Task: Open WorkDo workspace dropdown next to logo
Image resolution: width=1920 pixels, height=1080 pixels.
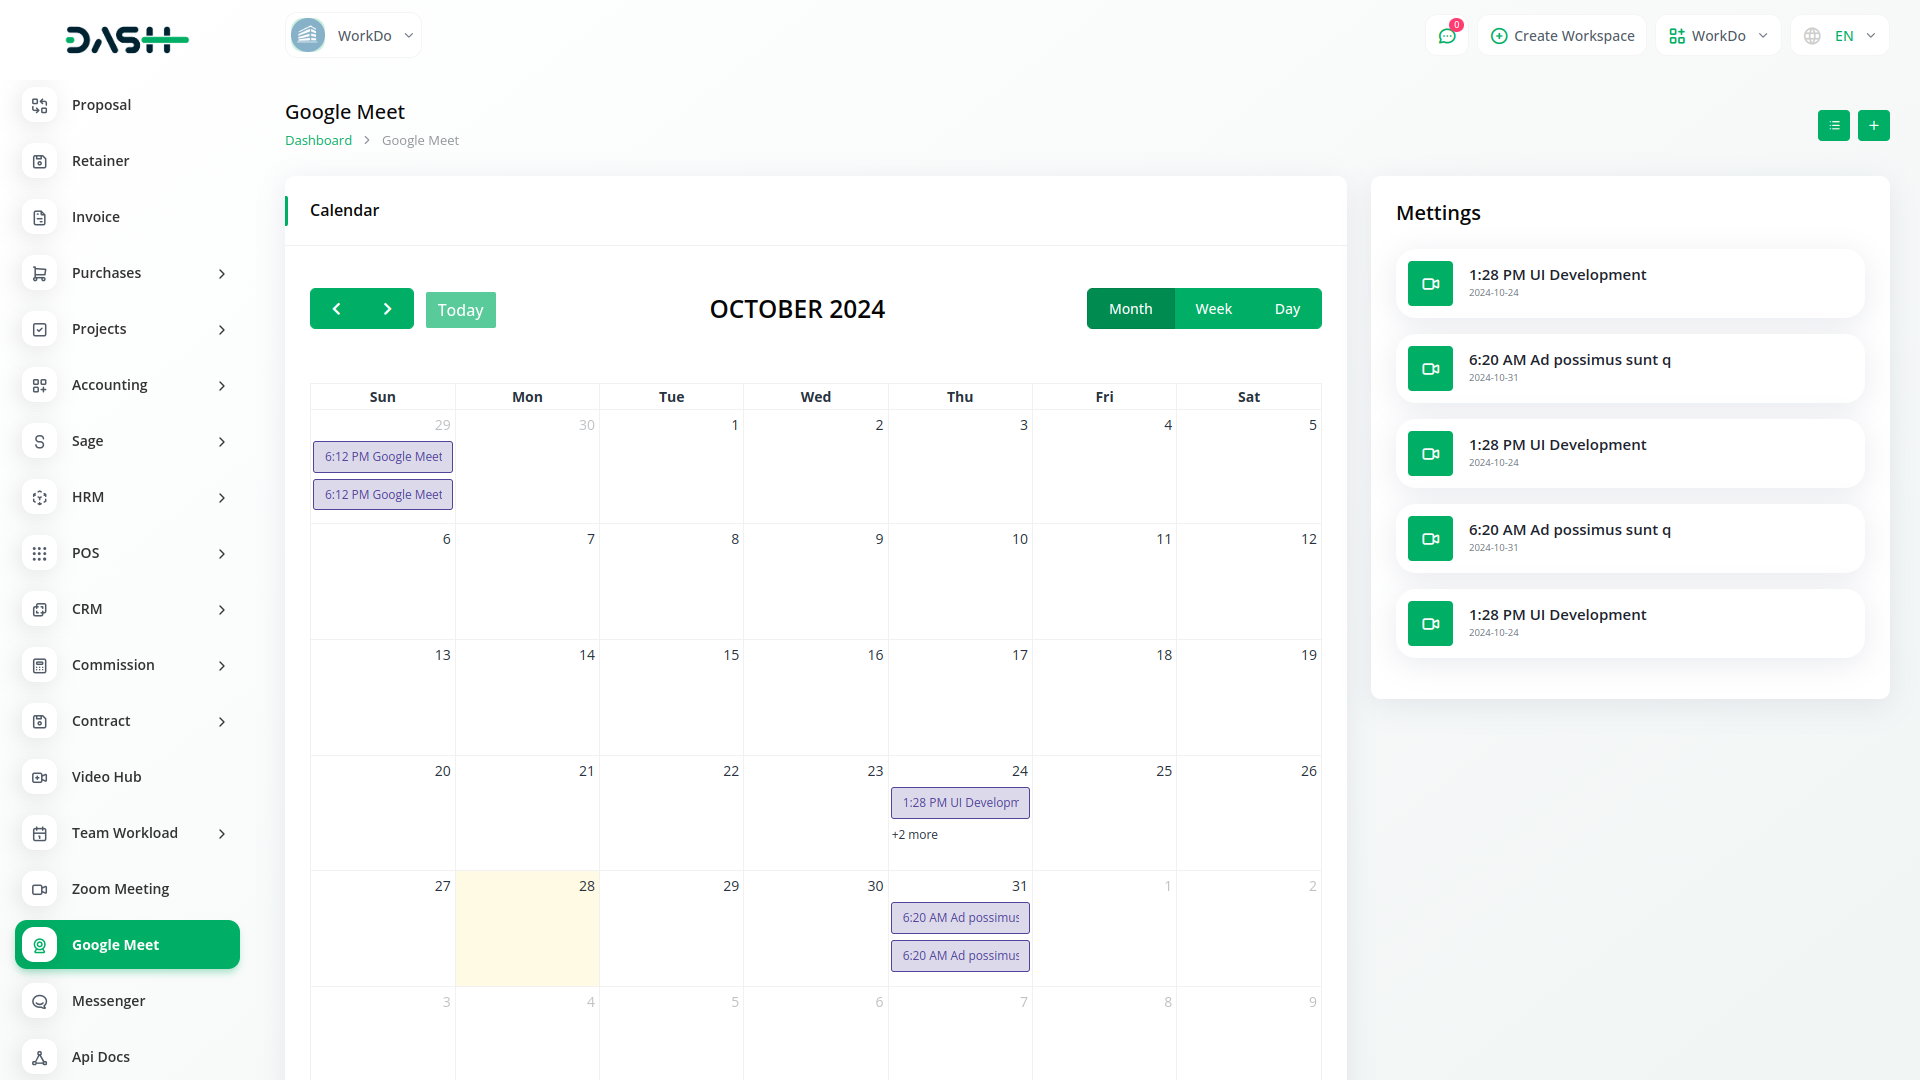Action: (353, 36)
